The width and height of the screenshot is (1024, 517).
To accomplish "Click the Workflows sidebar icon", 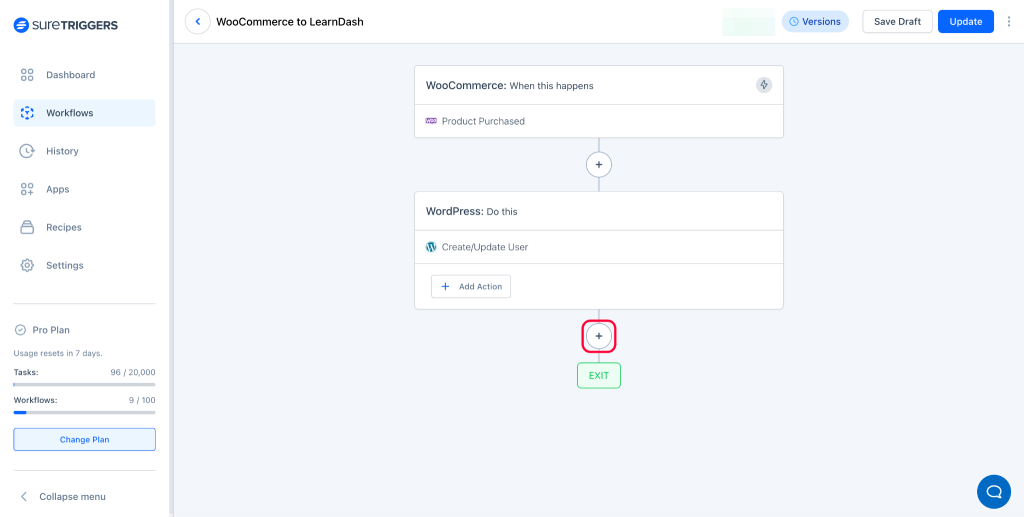I will pyautogui.click(x=27, y=113).
